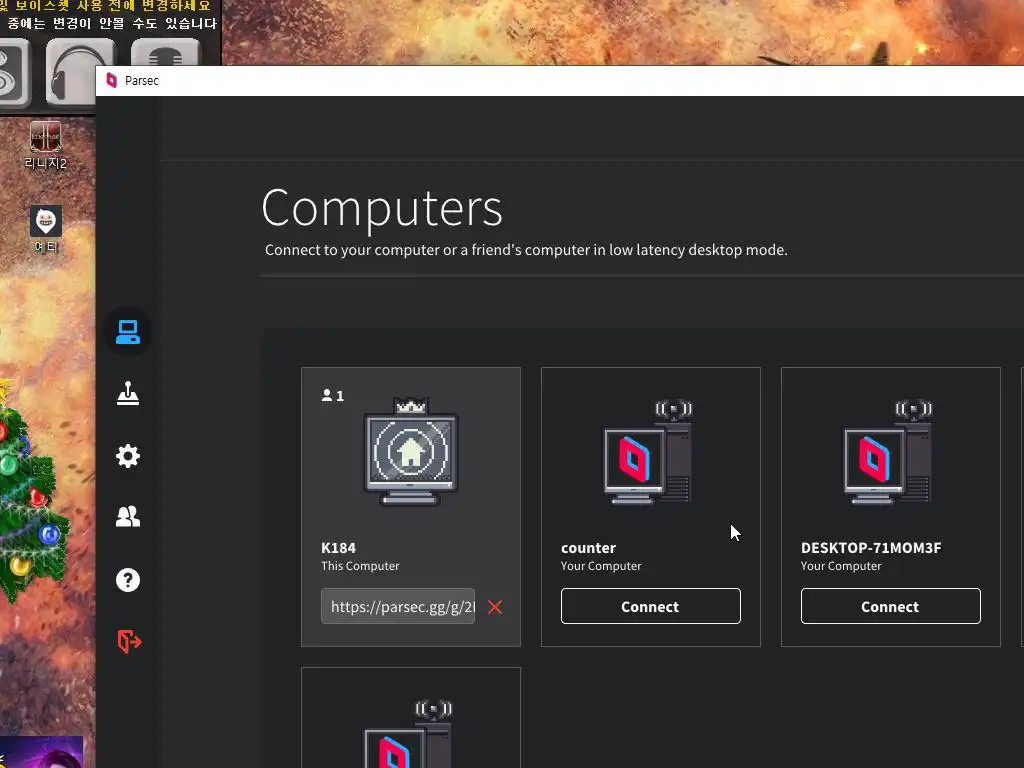This screenshot has width=1024, height=768.
Task: Click the K184 computer name
Action: (338, 548)
